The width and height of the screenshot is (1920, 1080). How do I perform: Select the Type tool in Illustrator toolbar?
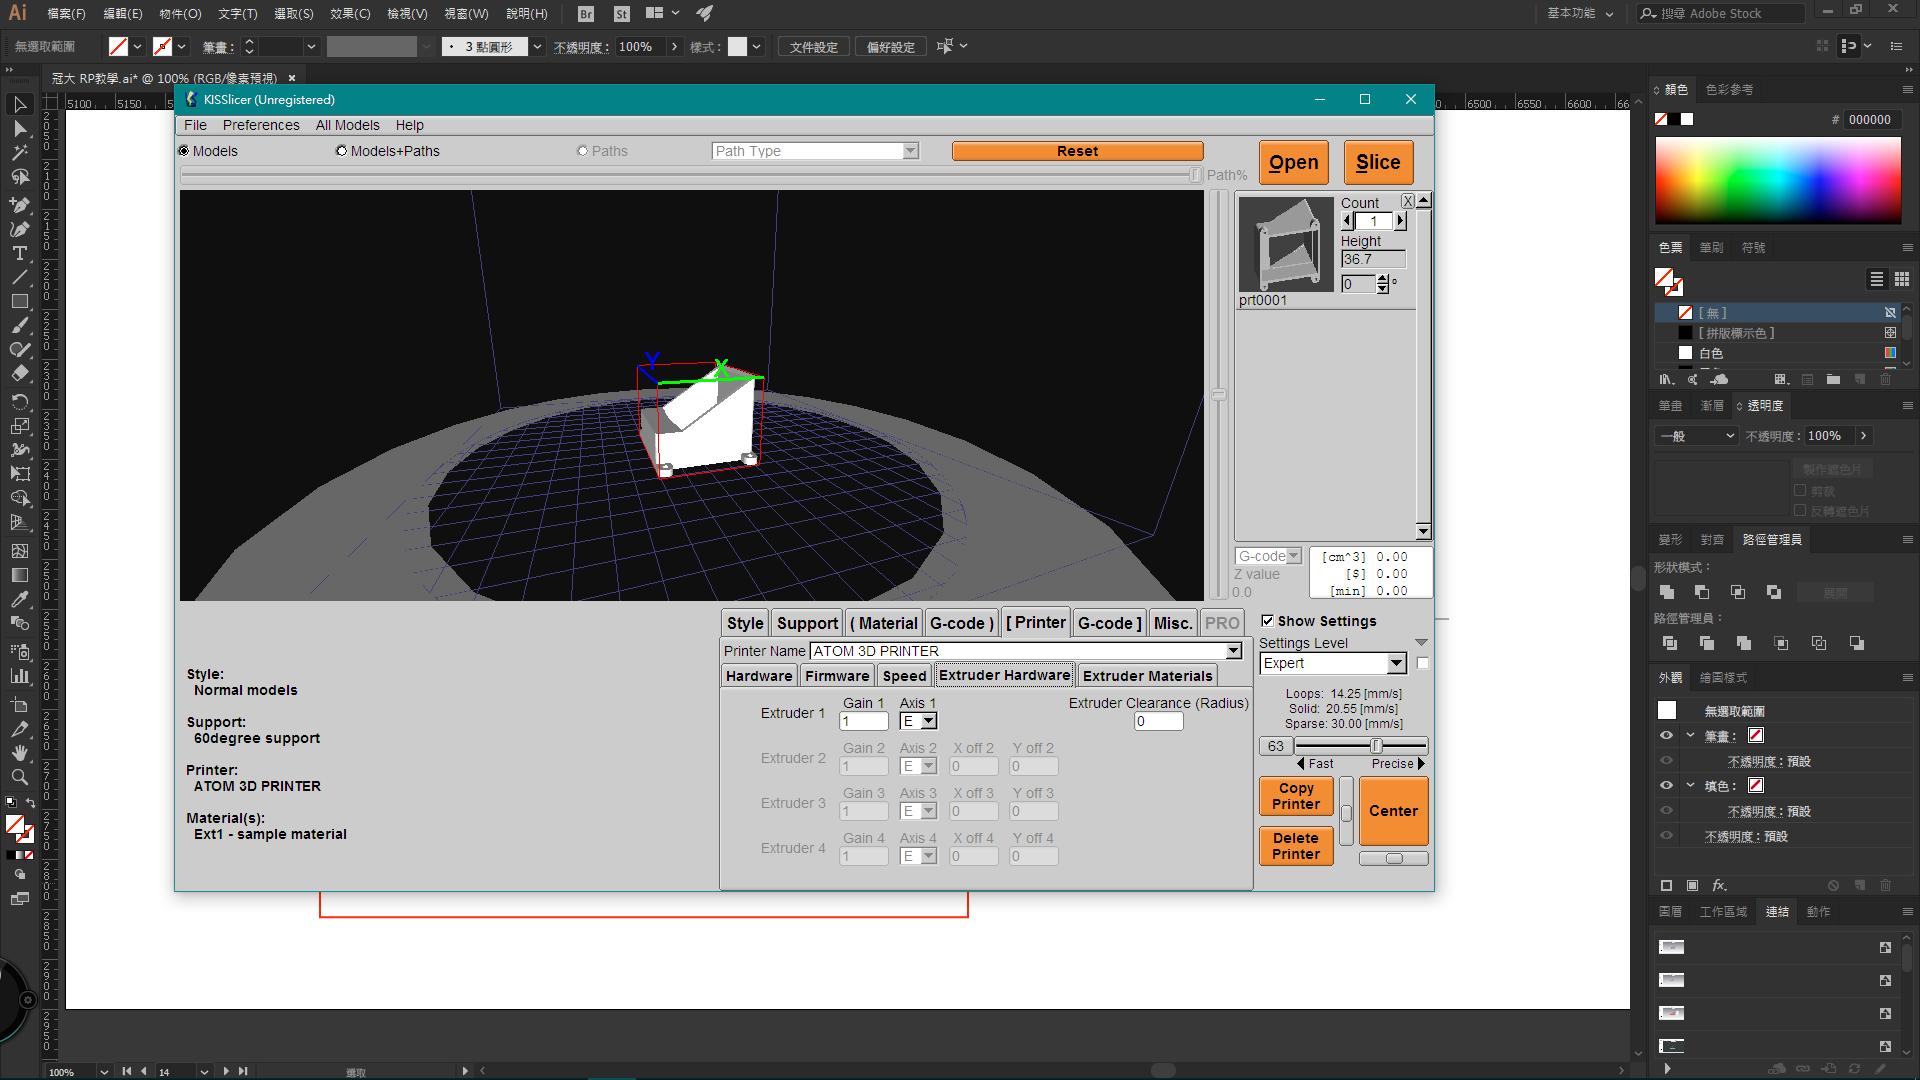(19, 253)
